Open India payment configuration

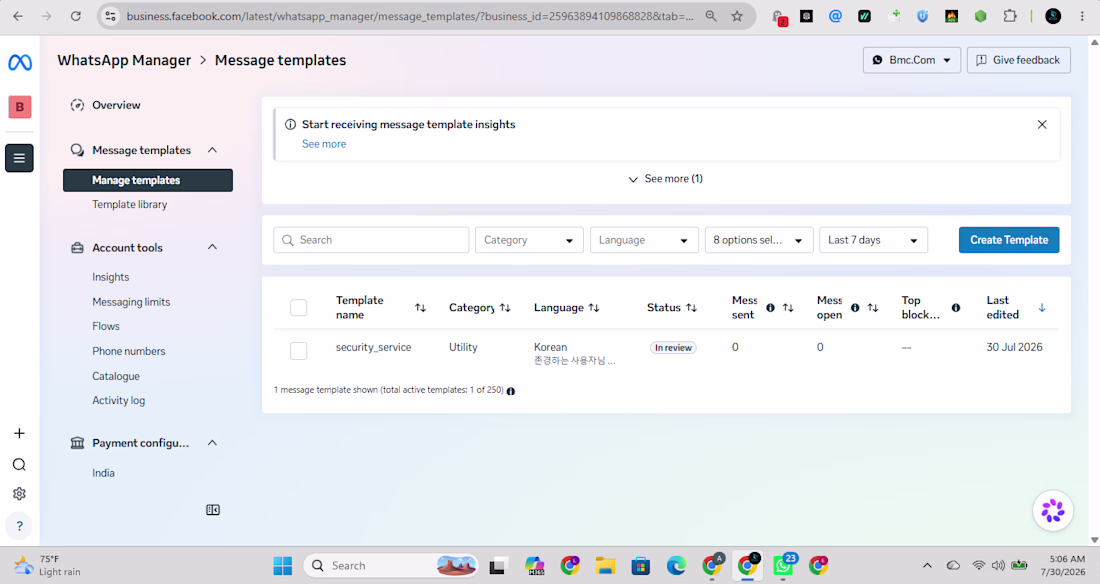(x=103, y=473)
